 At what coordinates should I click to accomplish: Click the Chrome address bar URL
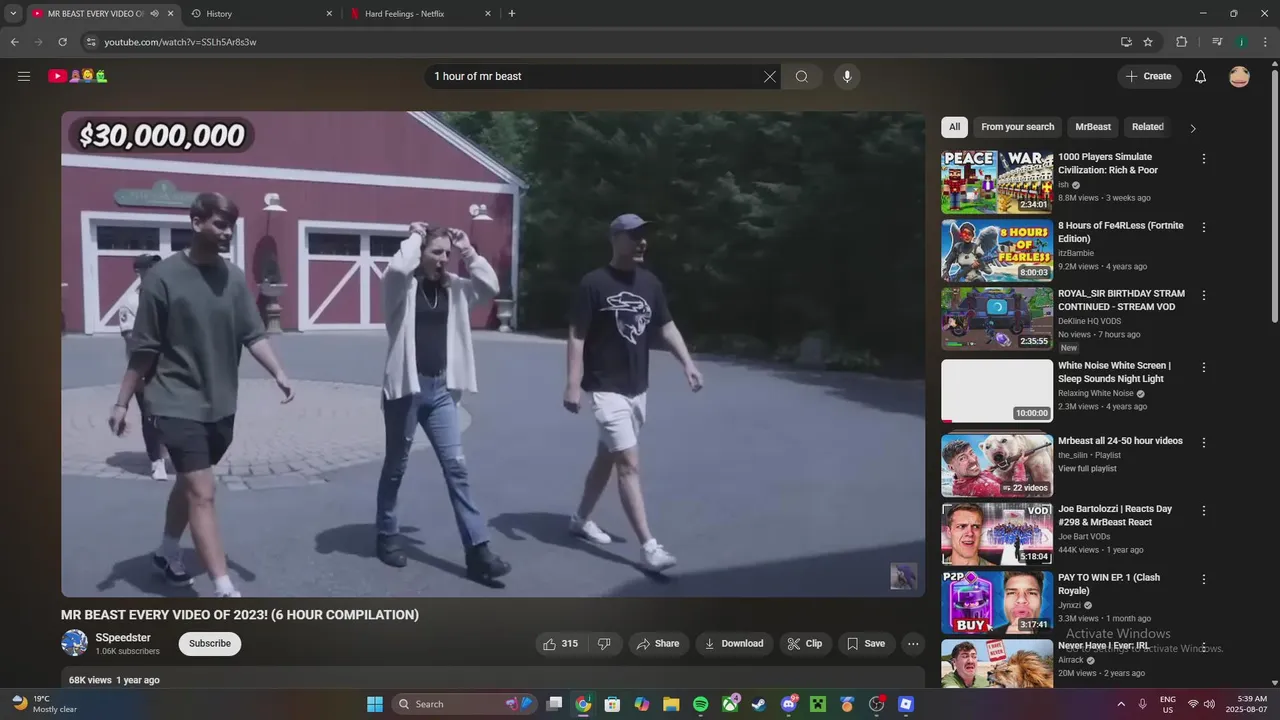(180, 42)
